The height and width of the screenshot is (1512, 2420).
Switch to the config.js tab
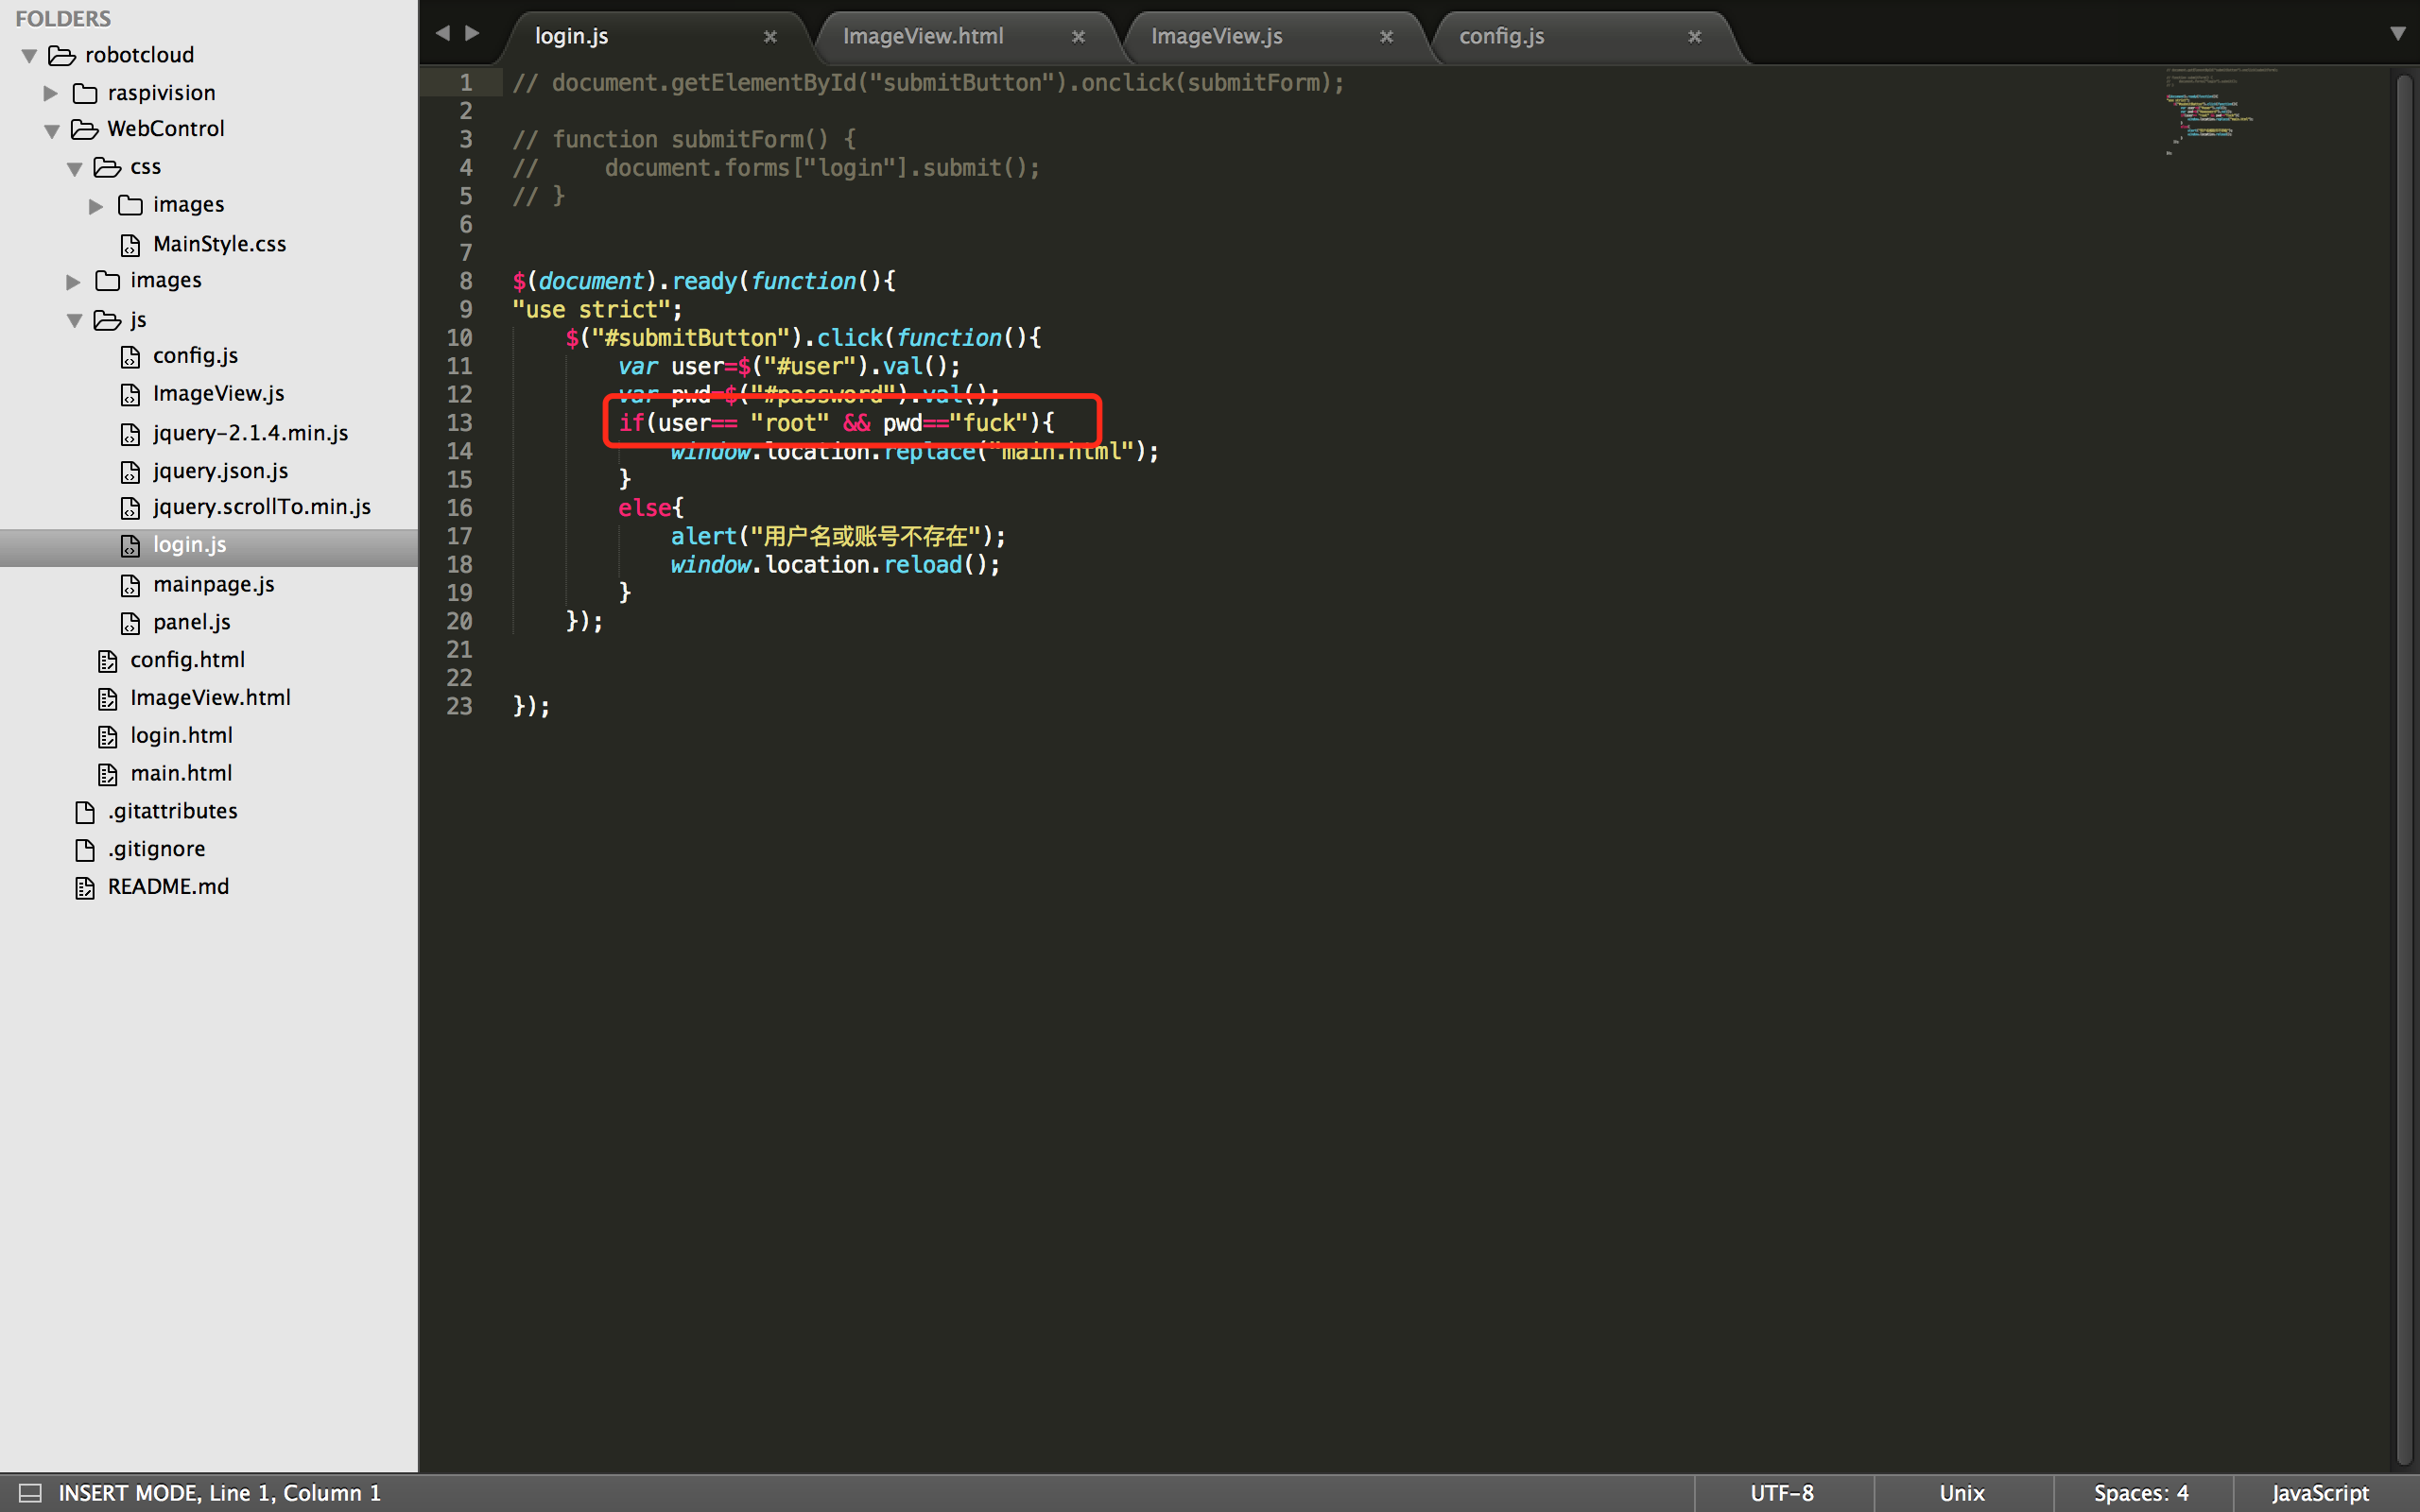point(1501,37)
